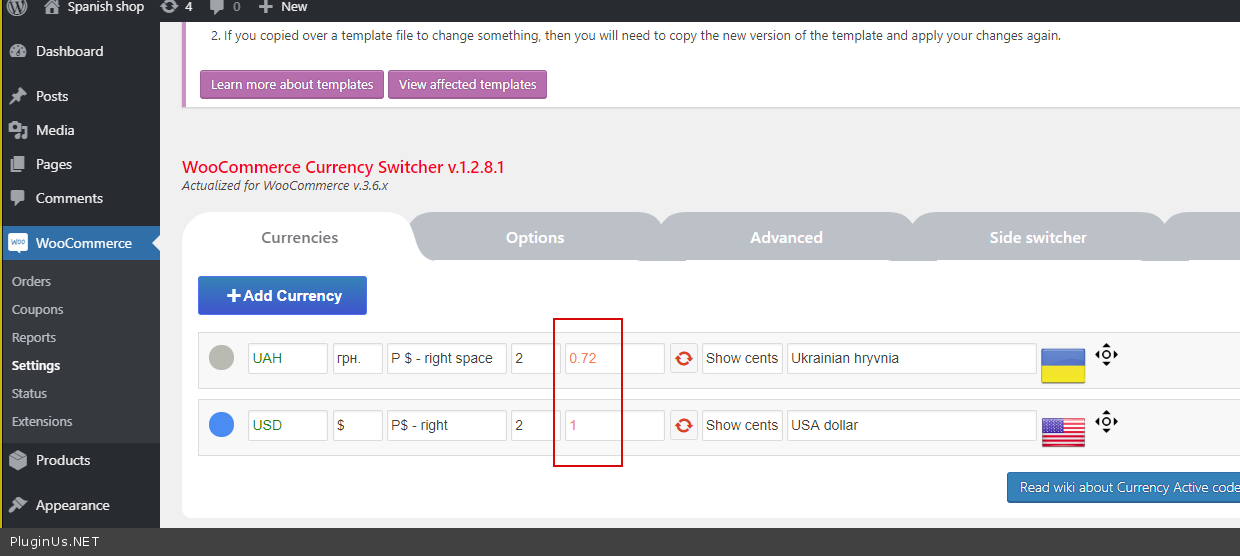Set UAH as the default currency
This screenshot has height=556, width=1240.
click(221, 358)
